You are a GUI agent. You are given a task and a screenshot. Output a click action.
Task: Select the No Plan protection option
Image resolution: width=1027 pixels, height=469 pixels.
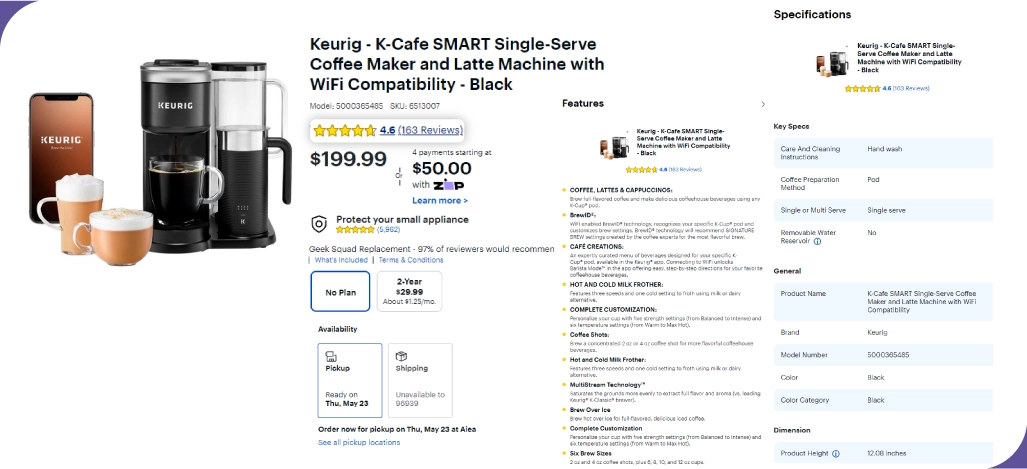(x=341, y=292)
